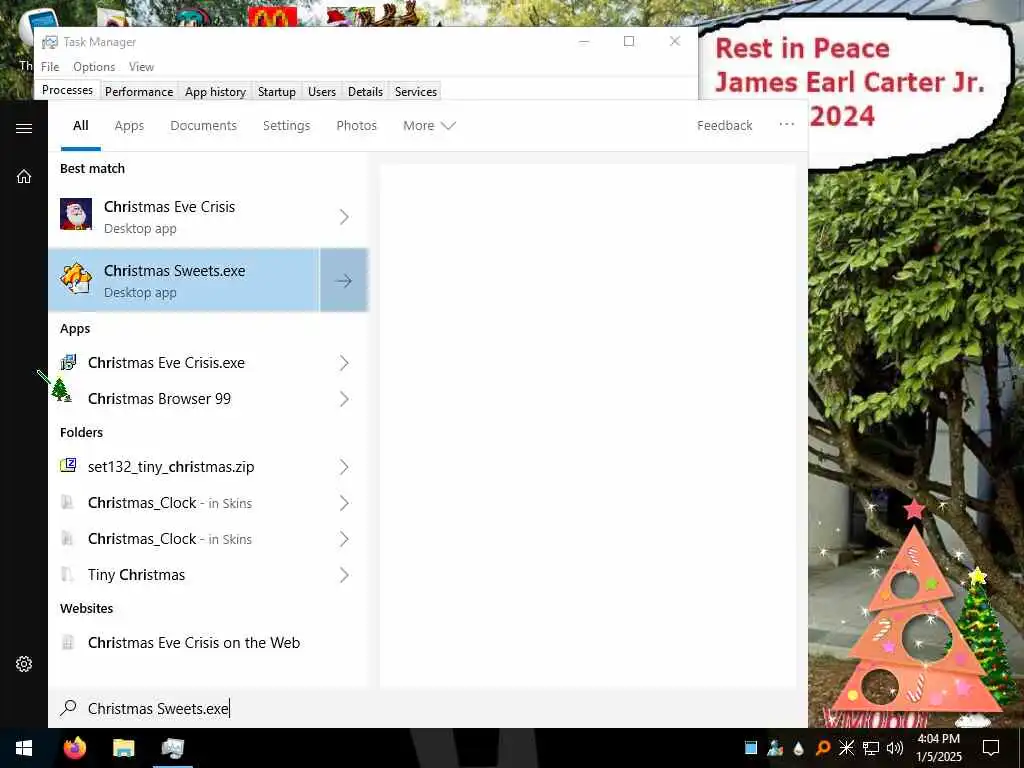Screen dimensions: 1024x768
Task: Open the Tiny Christmas folder result
Action: pyautogui.click(x=208, y=575)
